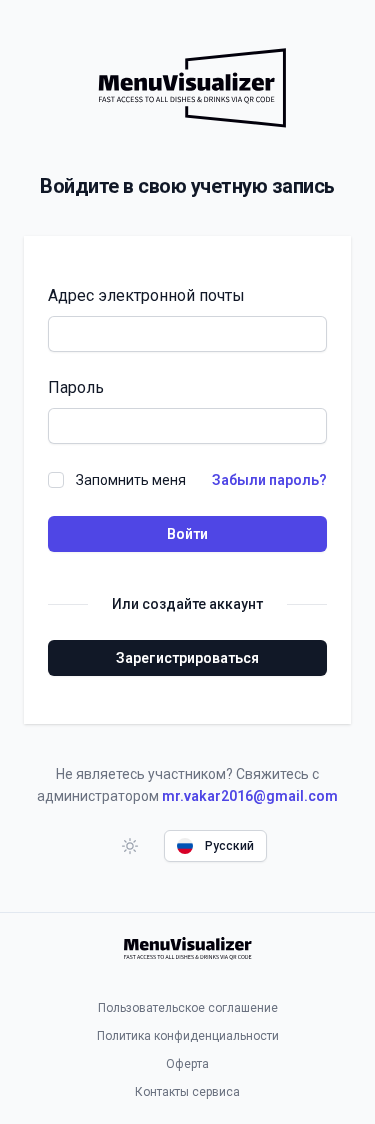Open the "Забыли пароль?" link
The height and width of the screenshot is (1124, 375).
pos(269,480)
